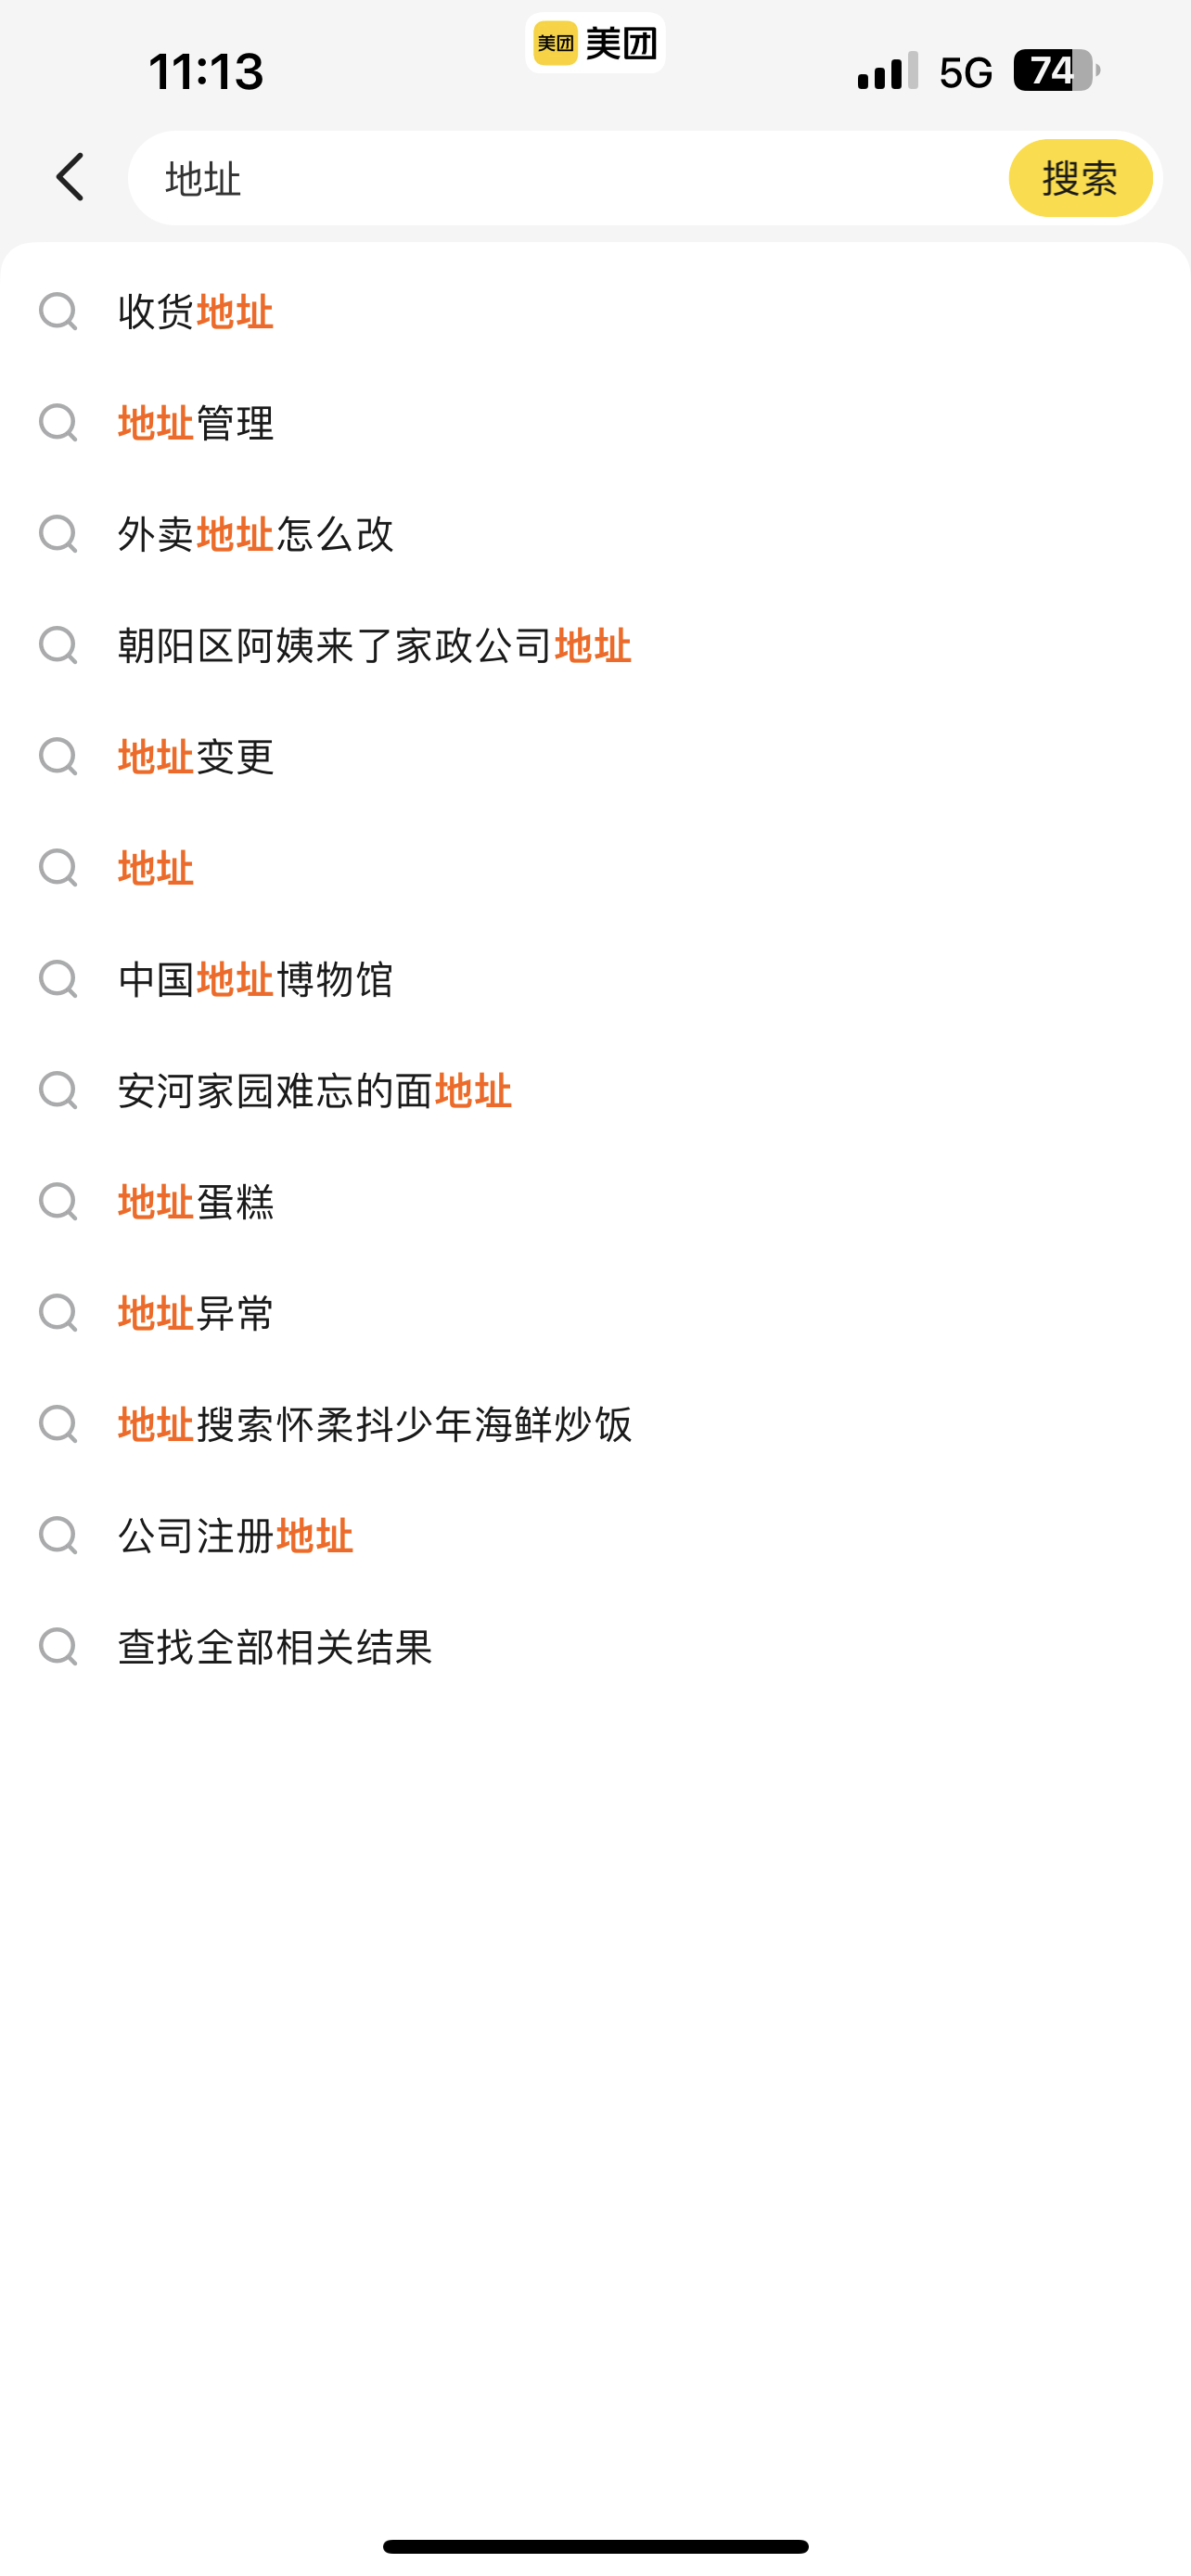Viewport: 1191px width, 2576px height.
Task: Select suggestion 地址管理
Action: [196, 423]
